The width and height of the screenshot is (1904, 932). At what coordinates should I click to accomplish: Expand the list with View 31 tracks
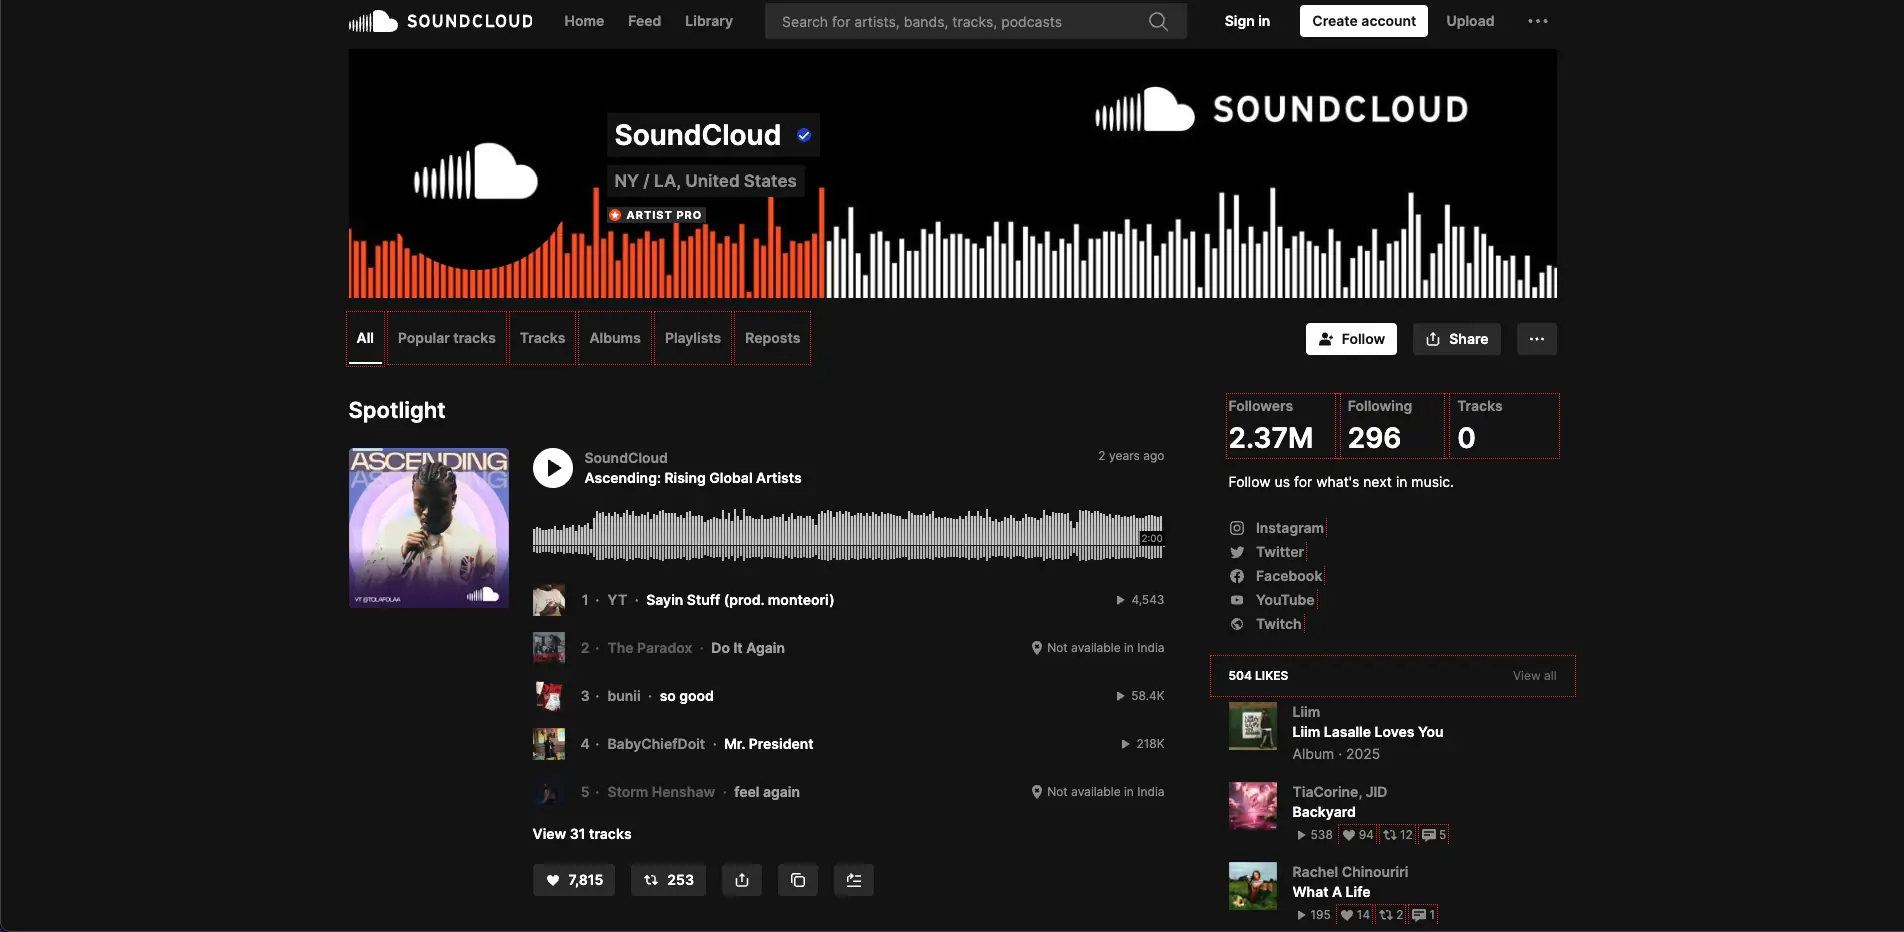coord(581,834)
